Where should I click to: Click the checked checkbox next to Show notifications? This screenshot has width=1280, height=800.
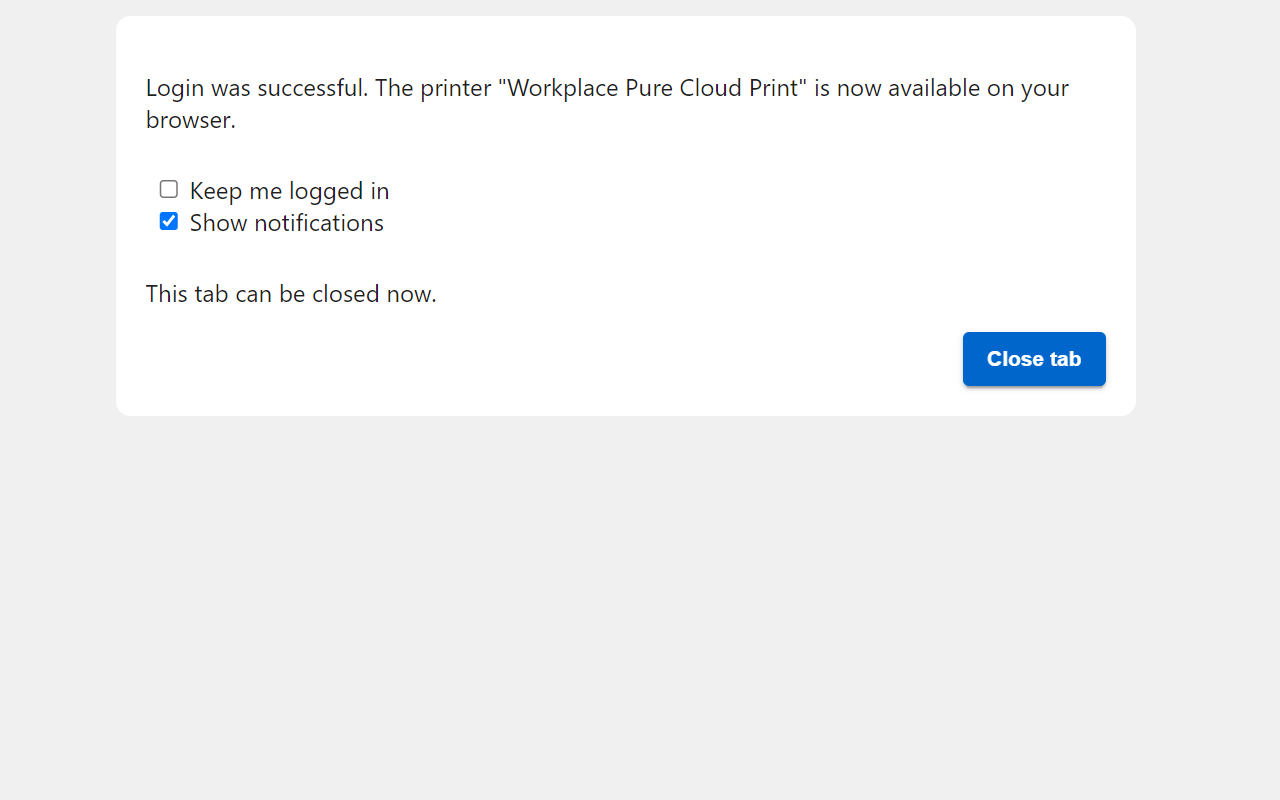pyautogui.click(x=168, y=220)
